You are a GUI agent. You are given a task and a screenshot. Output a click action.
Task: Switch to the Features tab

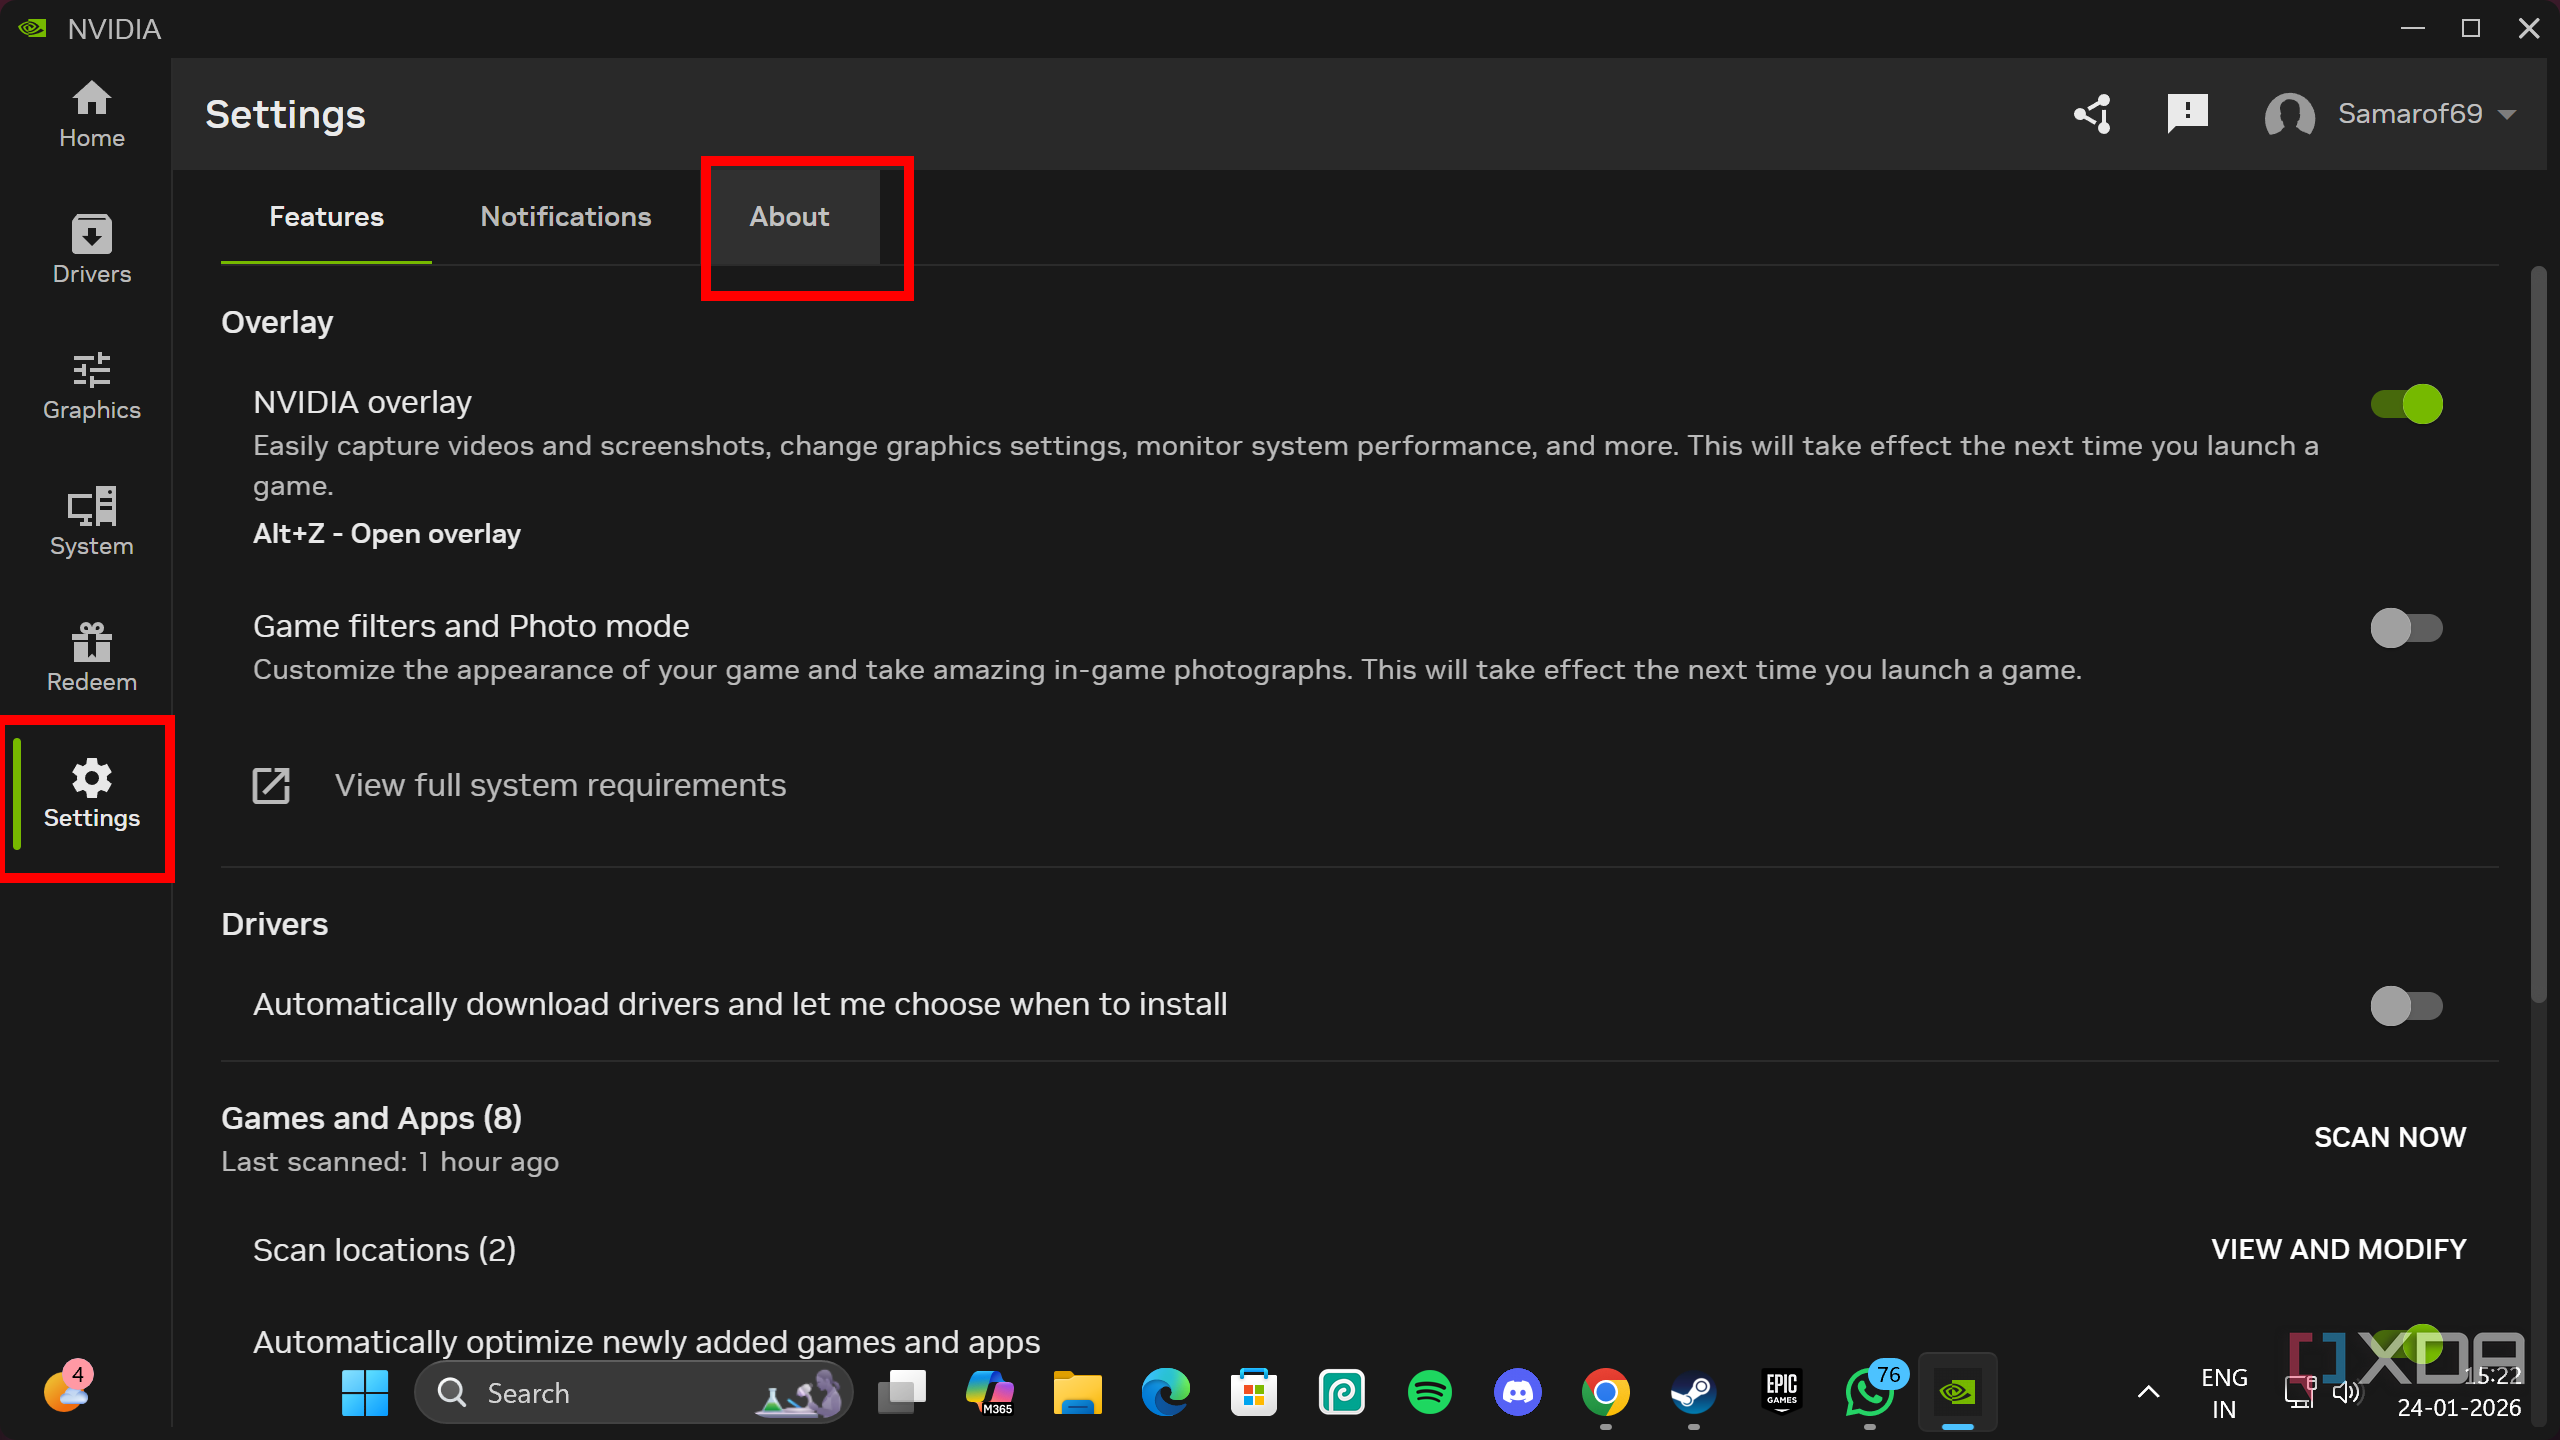coord(326,216)
